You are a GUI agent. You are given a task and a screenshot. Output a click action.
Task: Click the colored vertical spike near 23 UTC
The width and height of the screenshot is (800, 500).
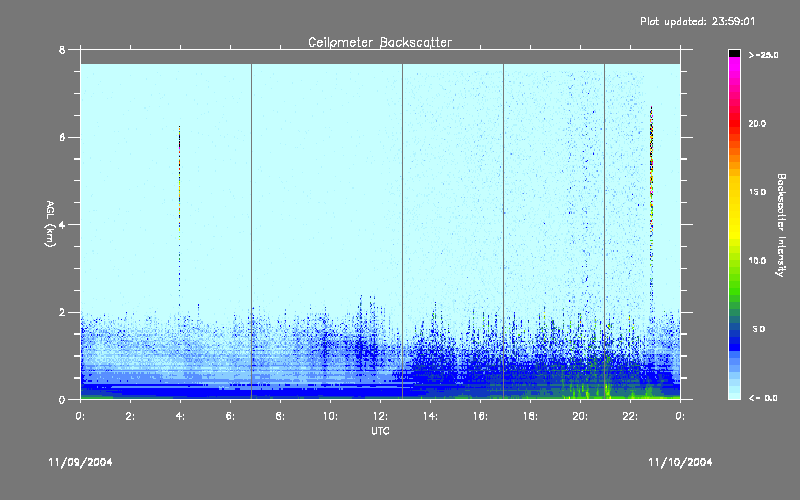coord(651,209)
